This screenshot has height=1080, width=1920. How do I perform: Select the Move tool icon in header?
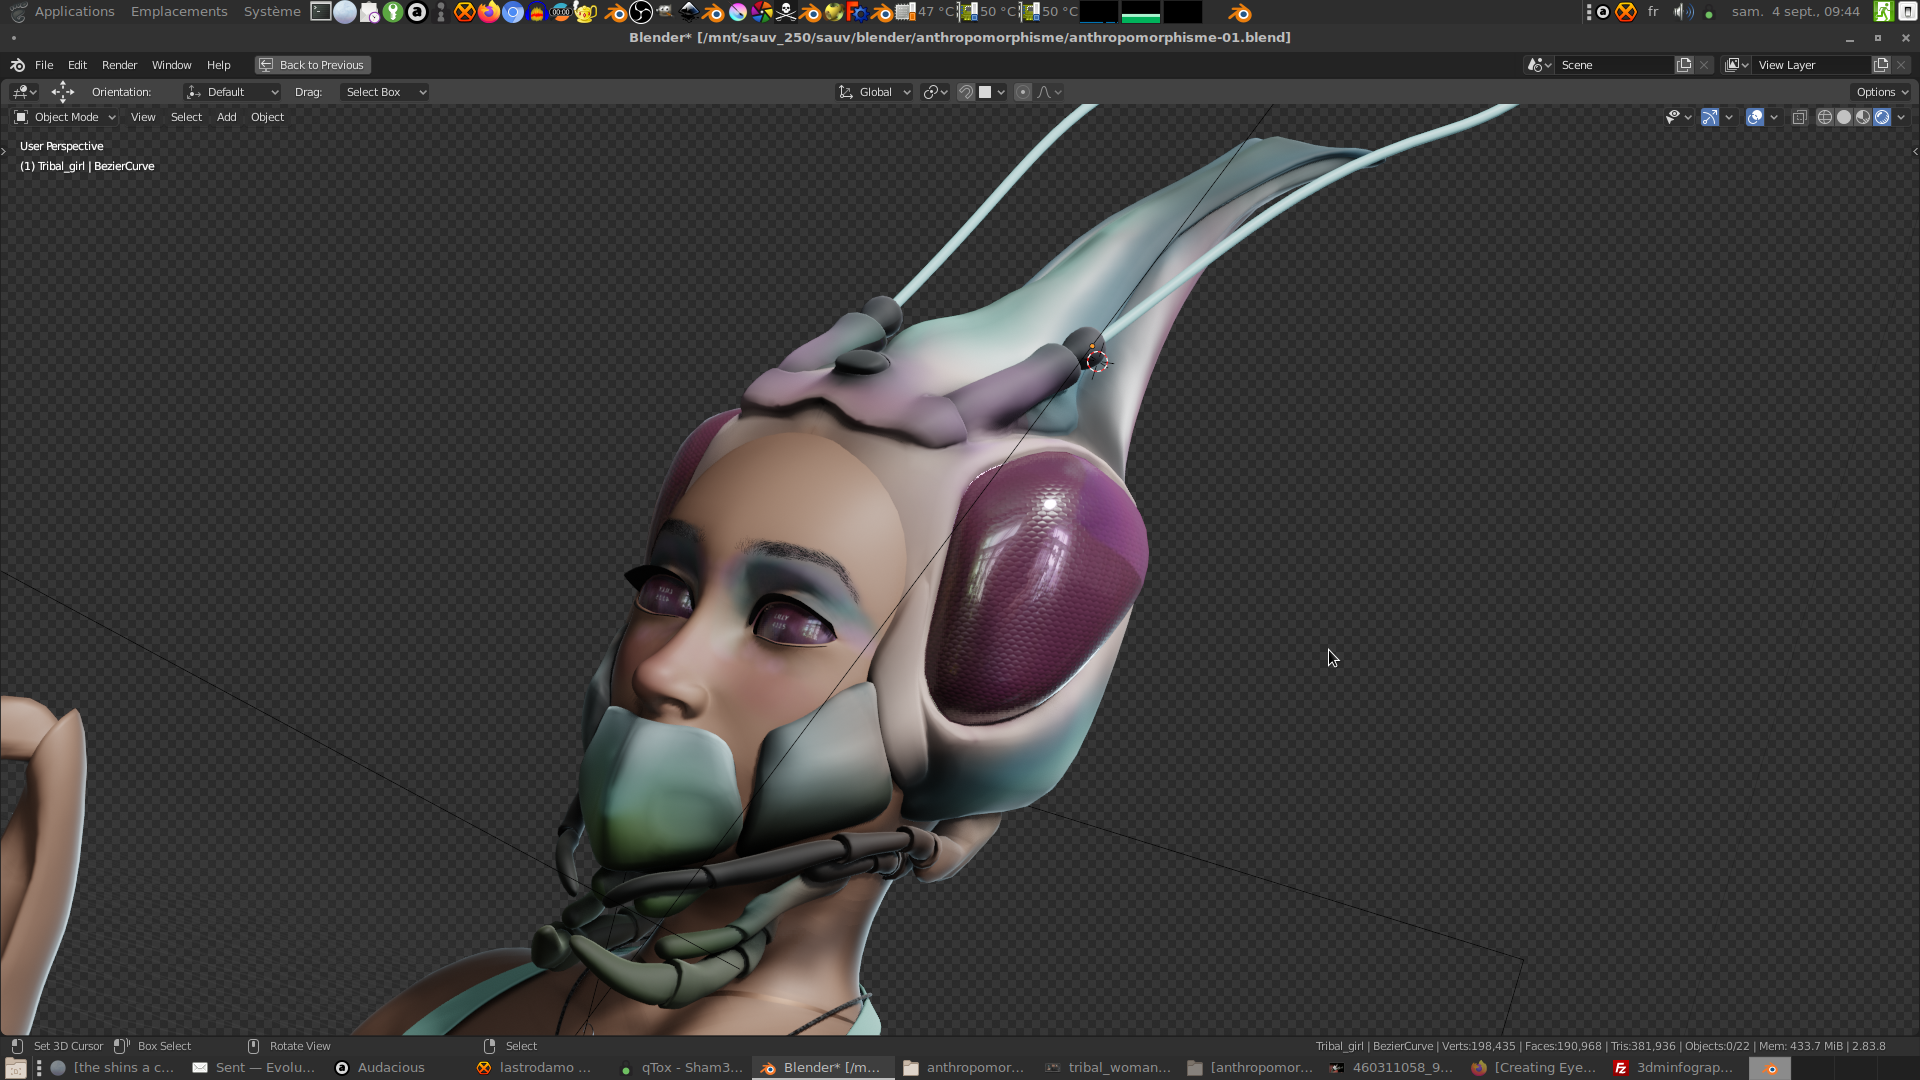pyautogui.click(x=63, y=92)
